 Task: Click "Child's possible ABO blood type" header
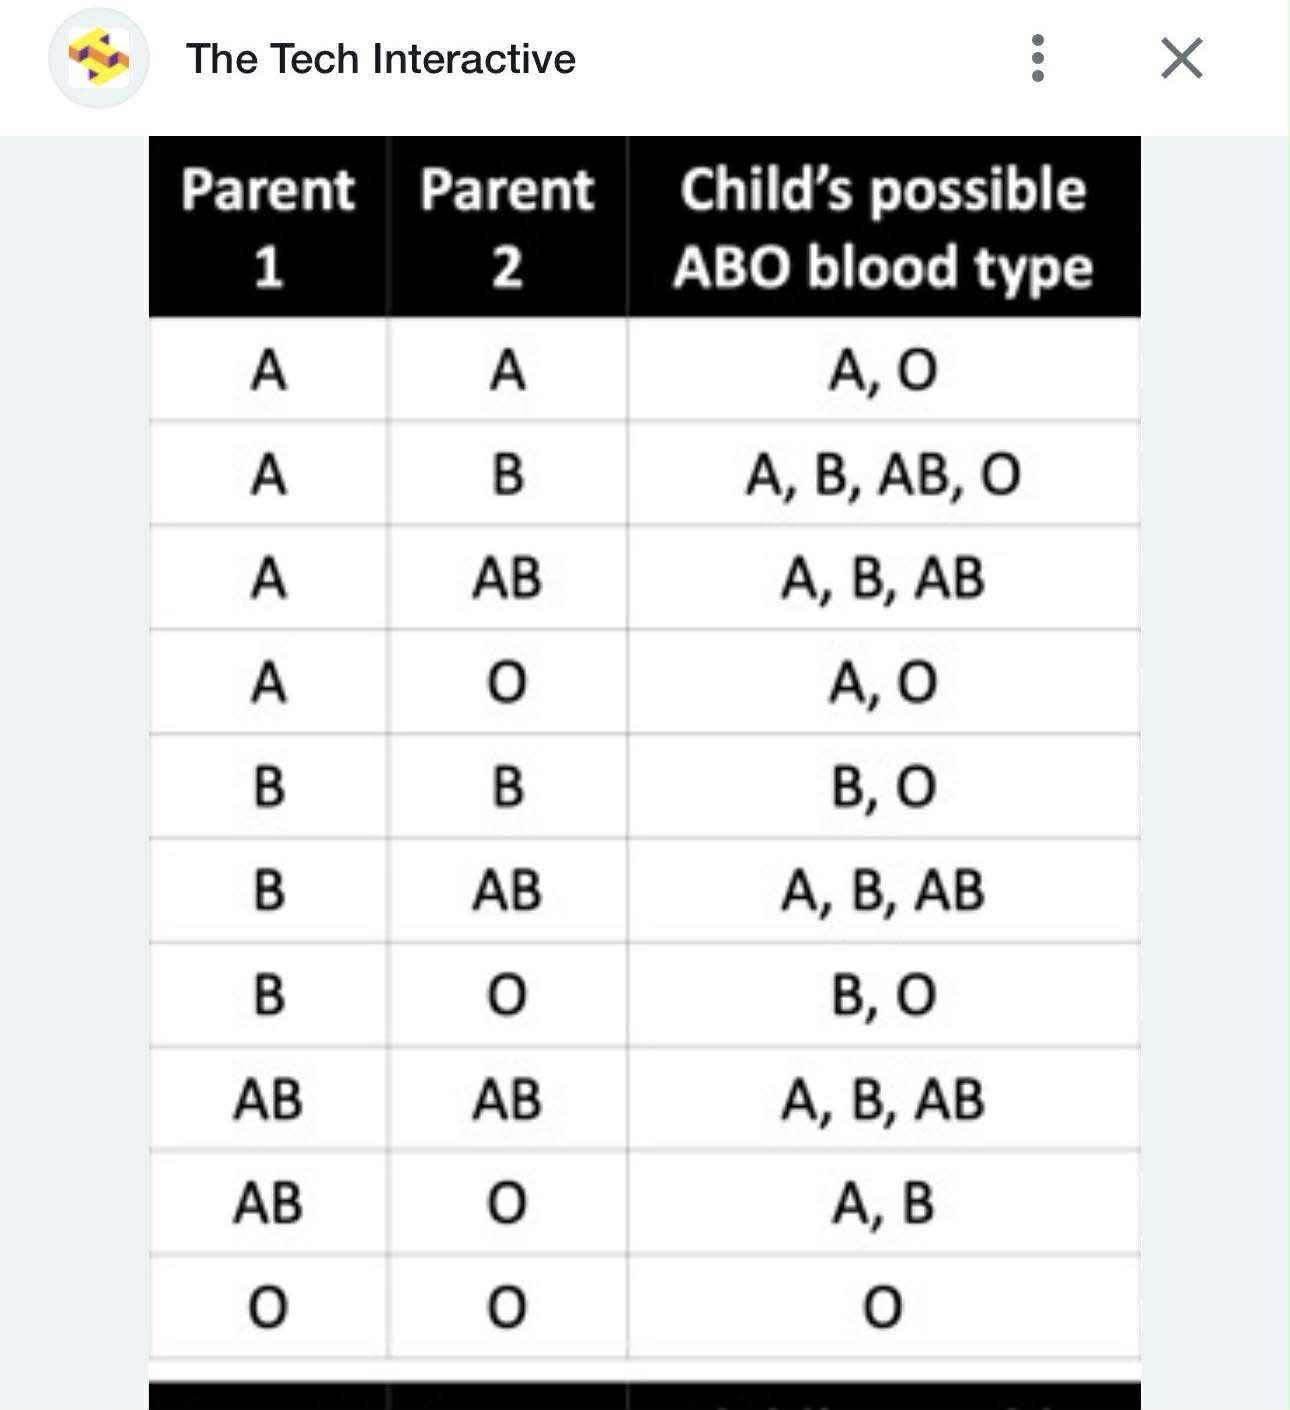pos(883,227)
